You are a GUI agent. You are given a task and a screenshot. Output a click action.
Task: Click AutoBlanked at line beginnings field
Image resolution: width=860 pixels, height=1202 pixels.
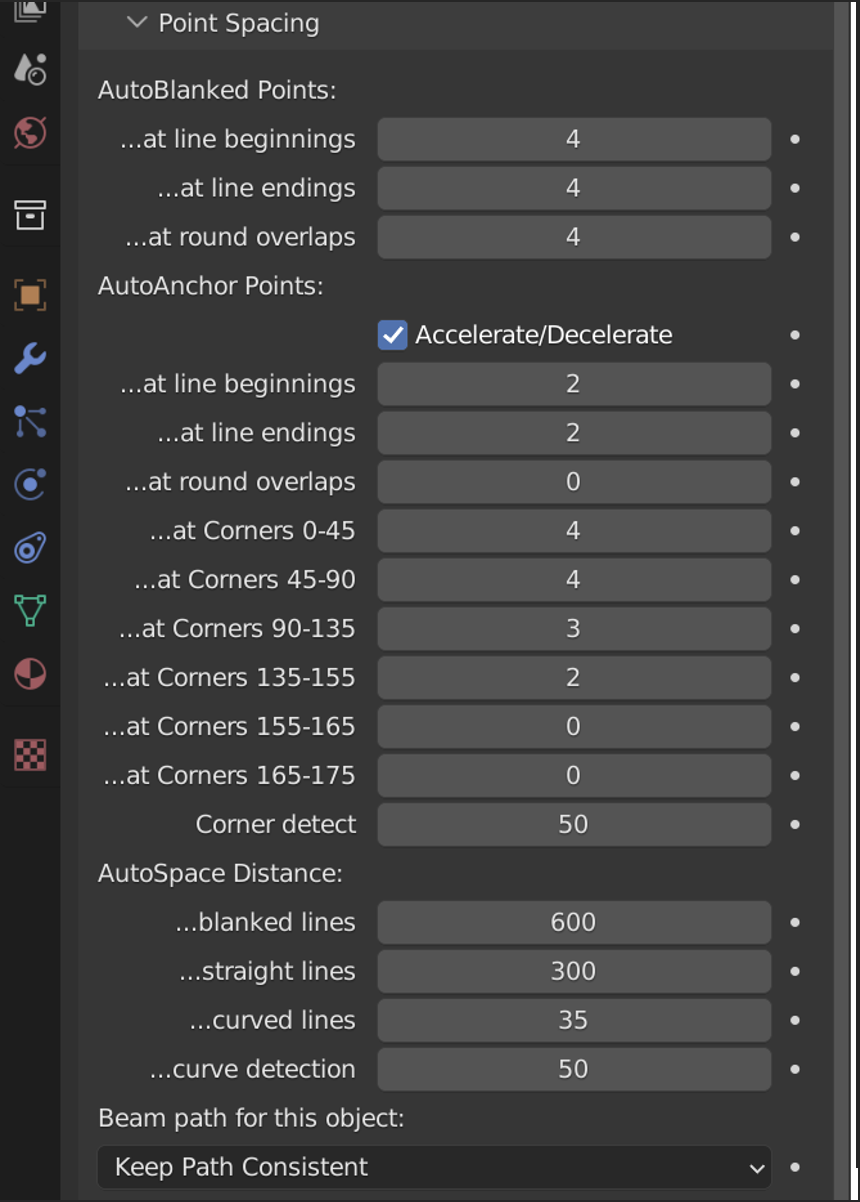573,139
